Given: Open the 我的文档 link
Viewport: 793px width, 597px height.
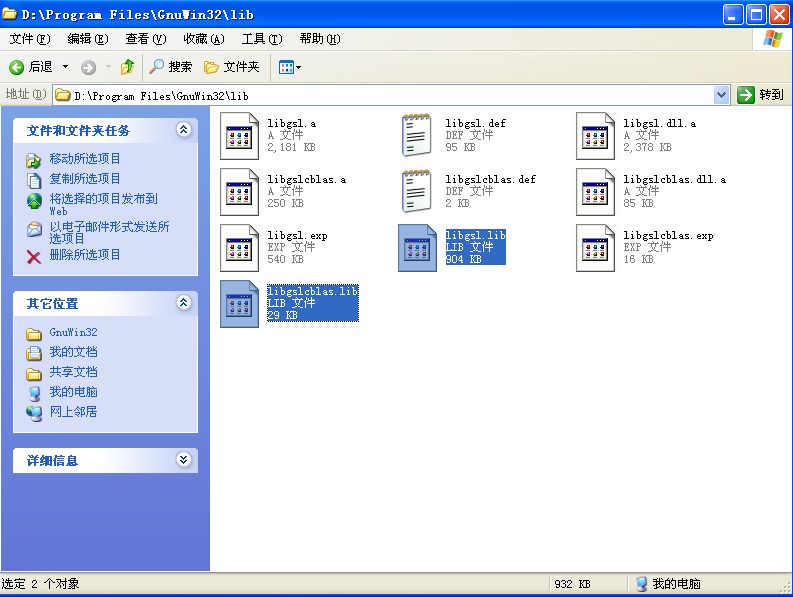Looking at the screenshot, I should 73,352.
